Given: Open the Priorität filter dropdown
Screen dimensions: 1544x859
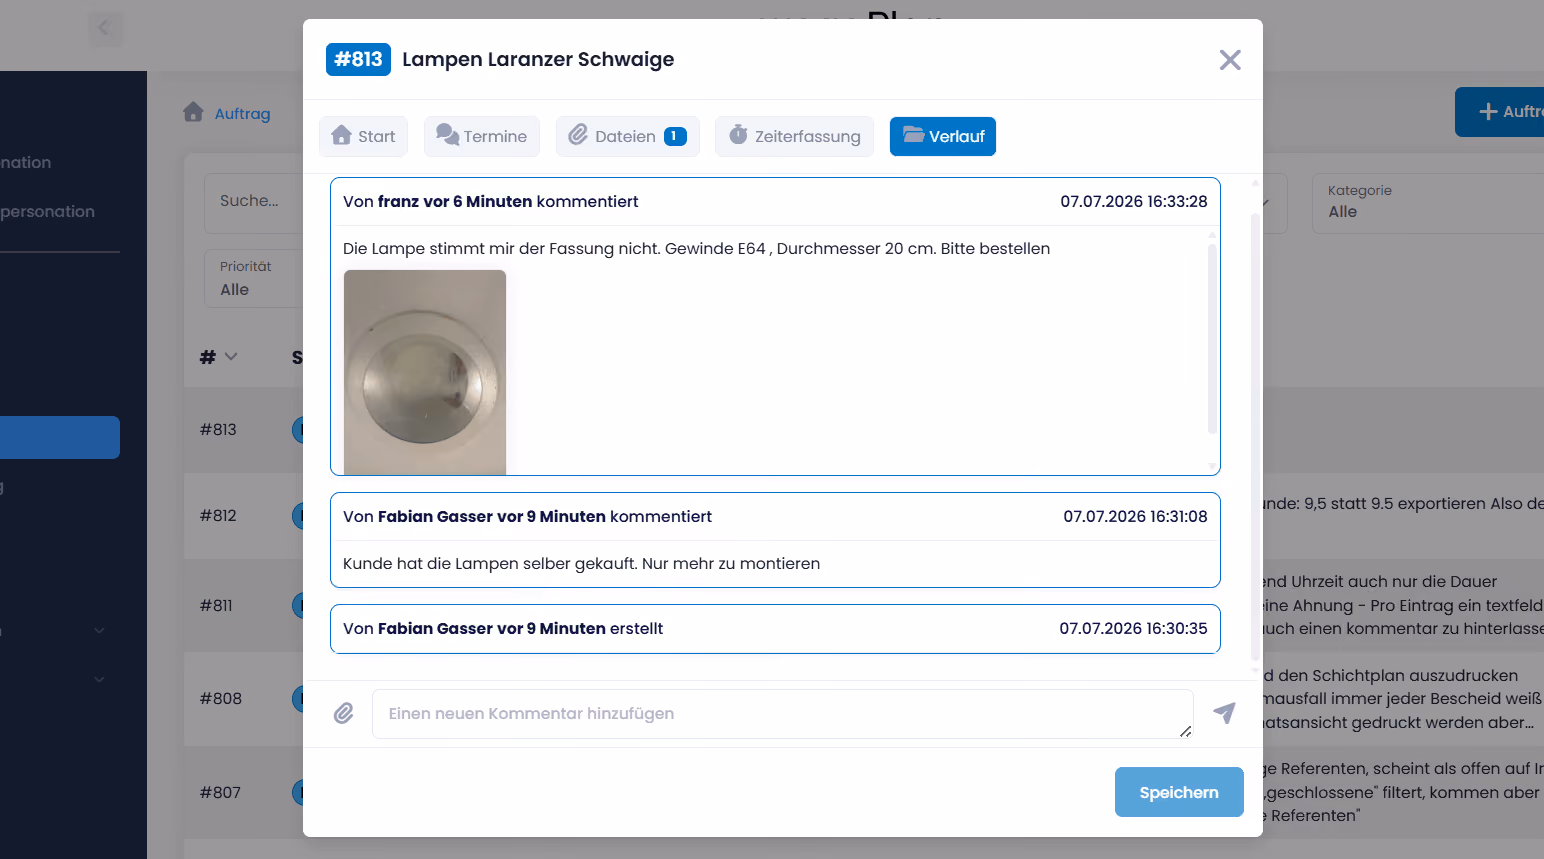Looking at the screenshot, I should tap(254, 278).
